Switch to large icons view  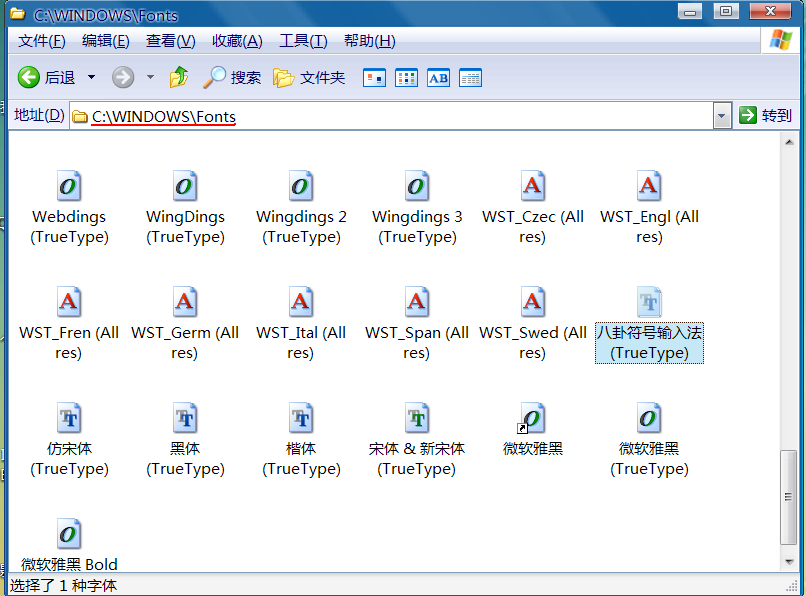pyautogui.click(x=374, y=78)
